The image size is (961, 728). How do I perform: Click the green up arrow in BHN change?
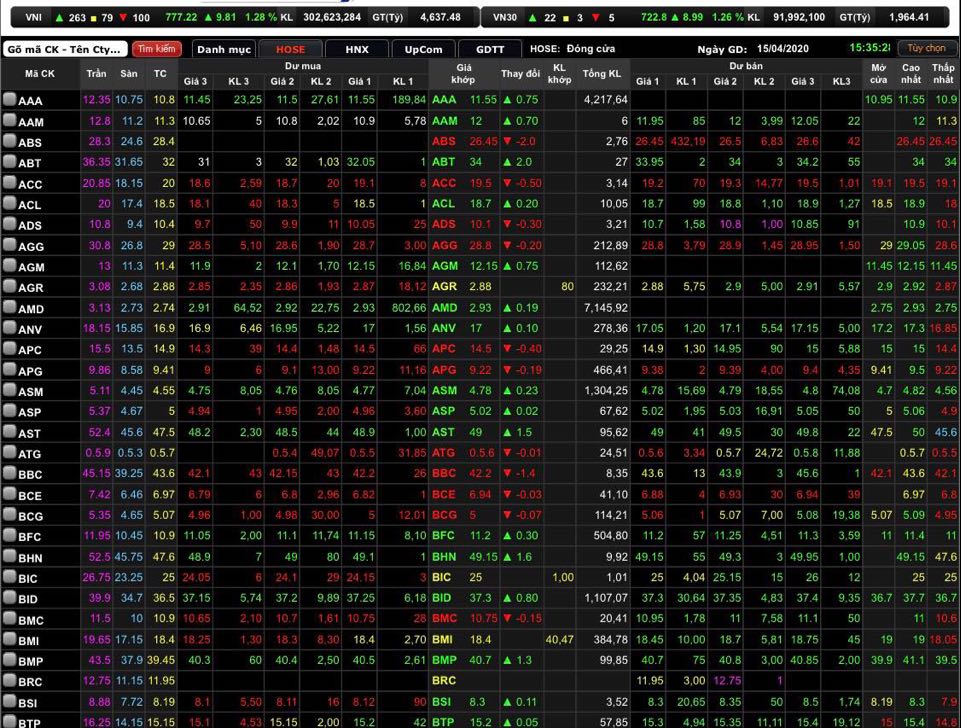(x=507, y=557)
